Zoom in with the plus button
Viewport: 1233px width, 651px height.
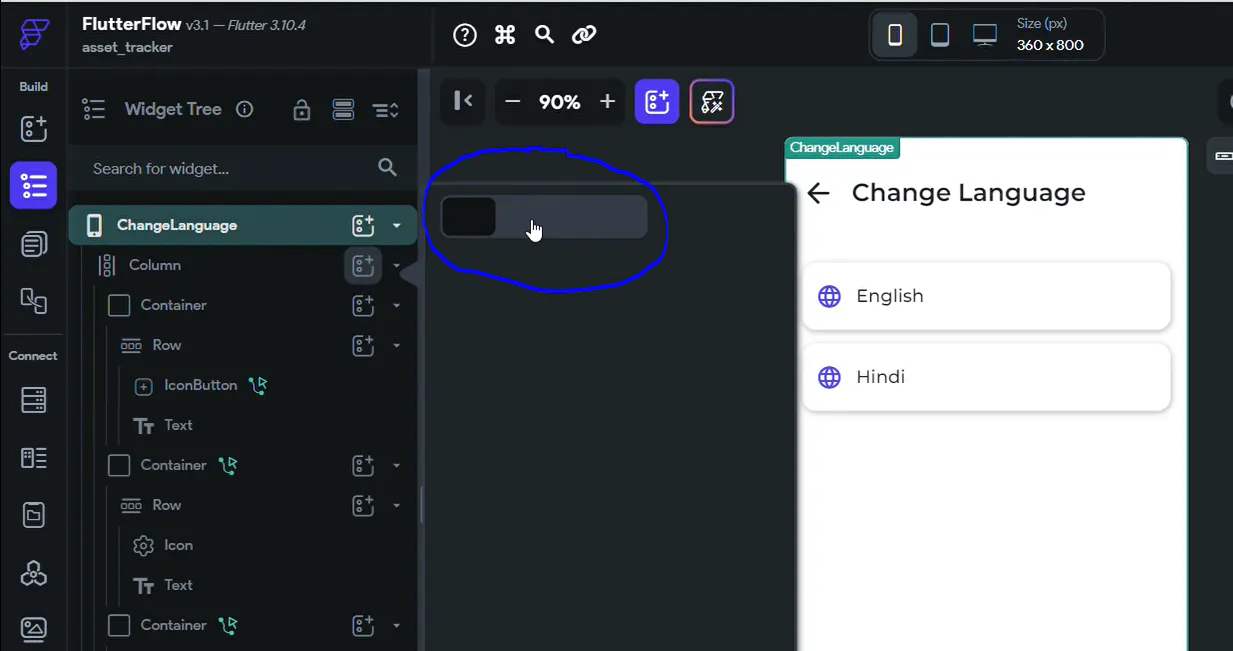coord(607,102)
